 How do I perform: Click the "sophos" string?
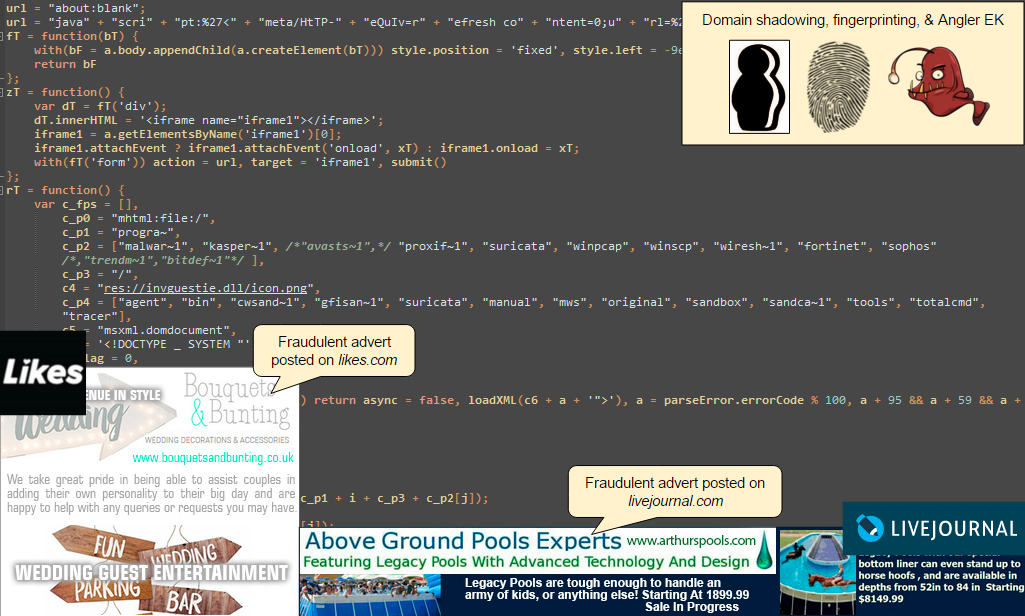[x=909, y=247]
